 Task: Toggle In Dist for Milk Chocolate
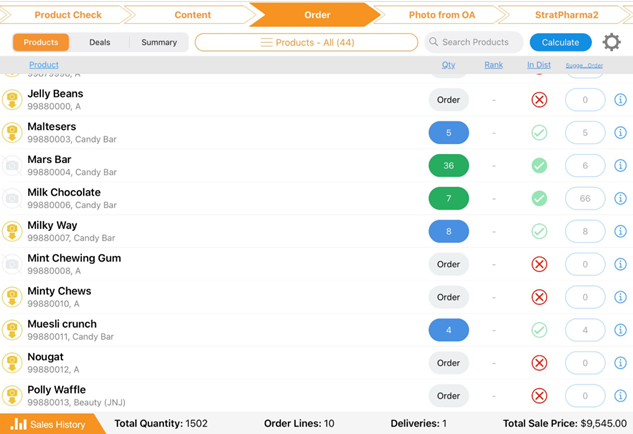click(539, 198)
